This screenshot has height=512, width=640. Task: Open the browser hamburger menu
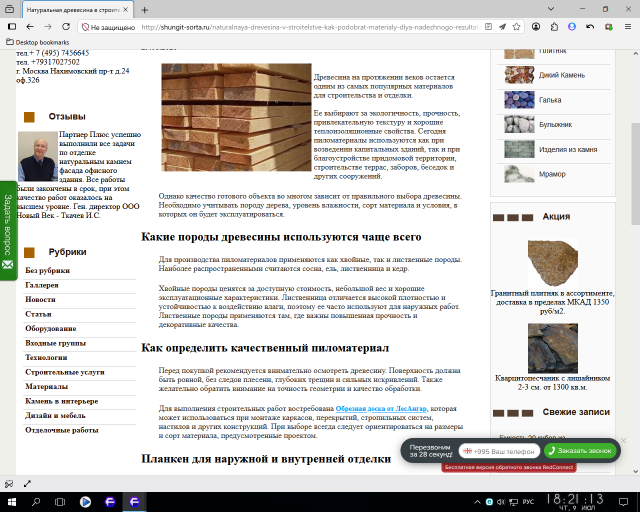(628, 27)
